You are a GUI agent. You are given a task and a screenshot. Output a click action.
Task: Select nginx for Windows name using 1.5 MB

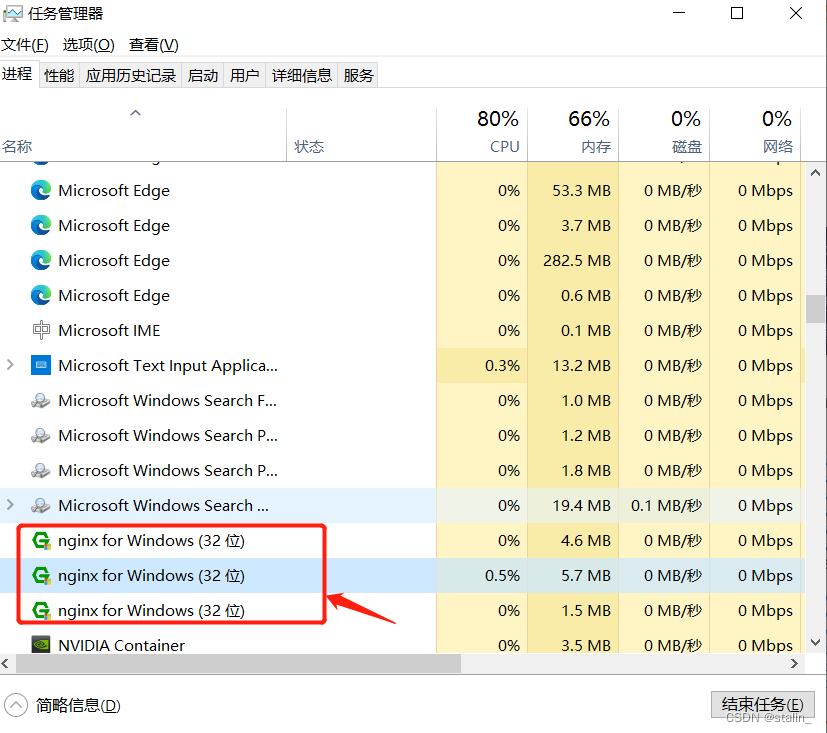151,611
